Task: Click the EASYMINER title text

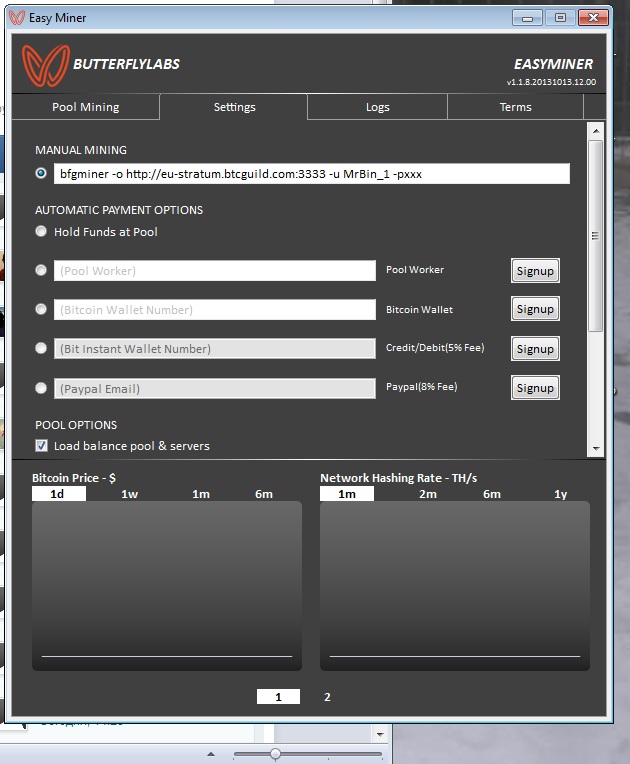Action: point(554,64)
